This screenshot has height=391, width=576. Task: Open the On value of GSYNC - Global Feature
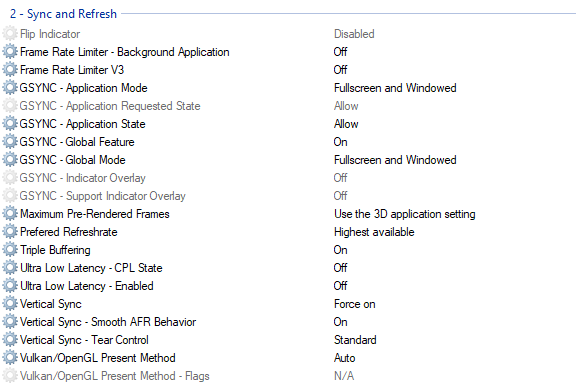(x=341, y=142)
